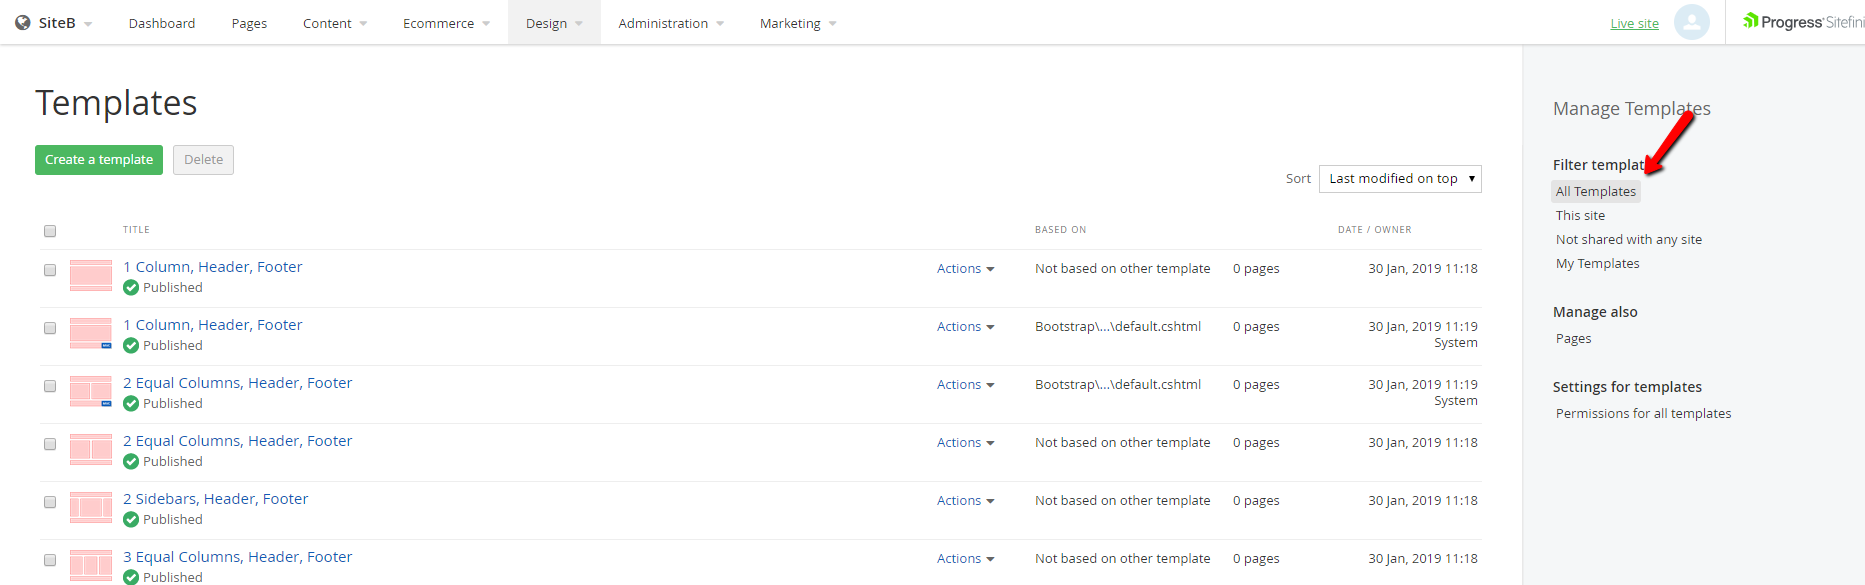The width and height of the screenshot is (1865, 585).
Task: Click "0 pages" in the 2 Sidebars row
Action: [1256, 501]
